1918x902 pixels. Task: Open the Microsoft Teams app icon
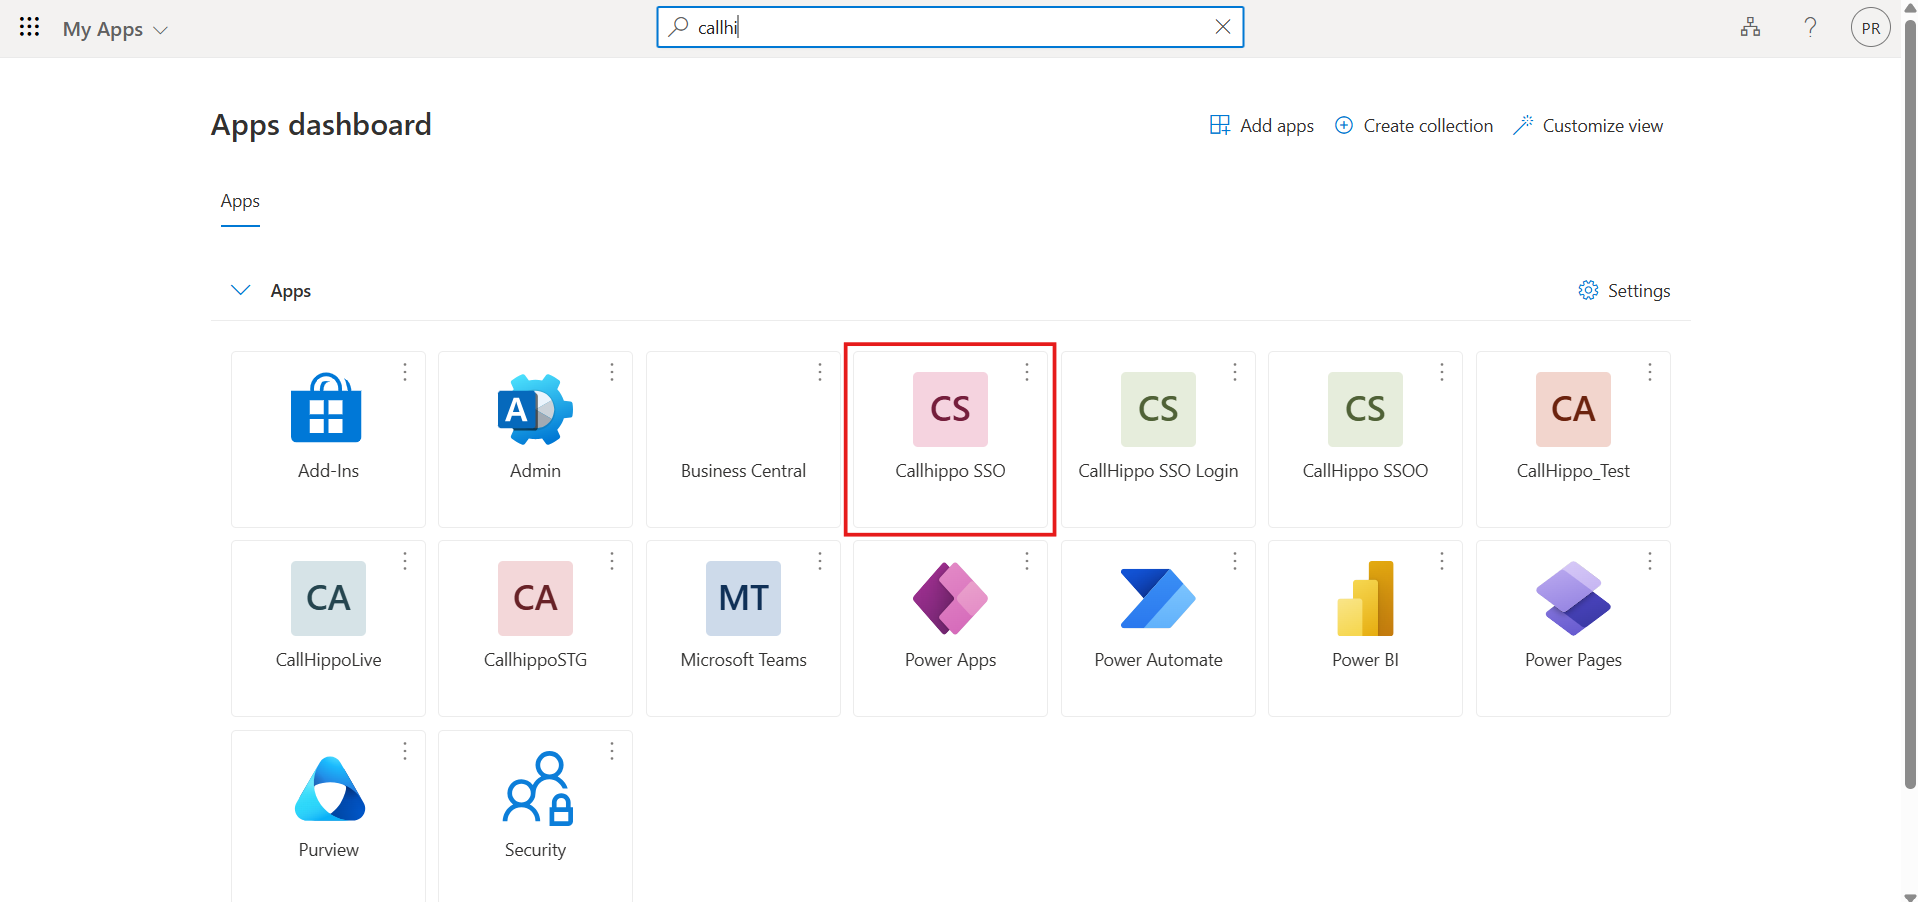743,598
